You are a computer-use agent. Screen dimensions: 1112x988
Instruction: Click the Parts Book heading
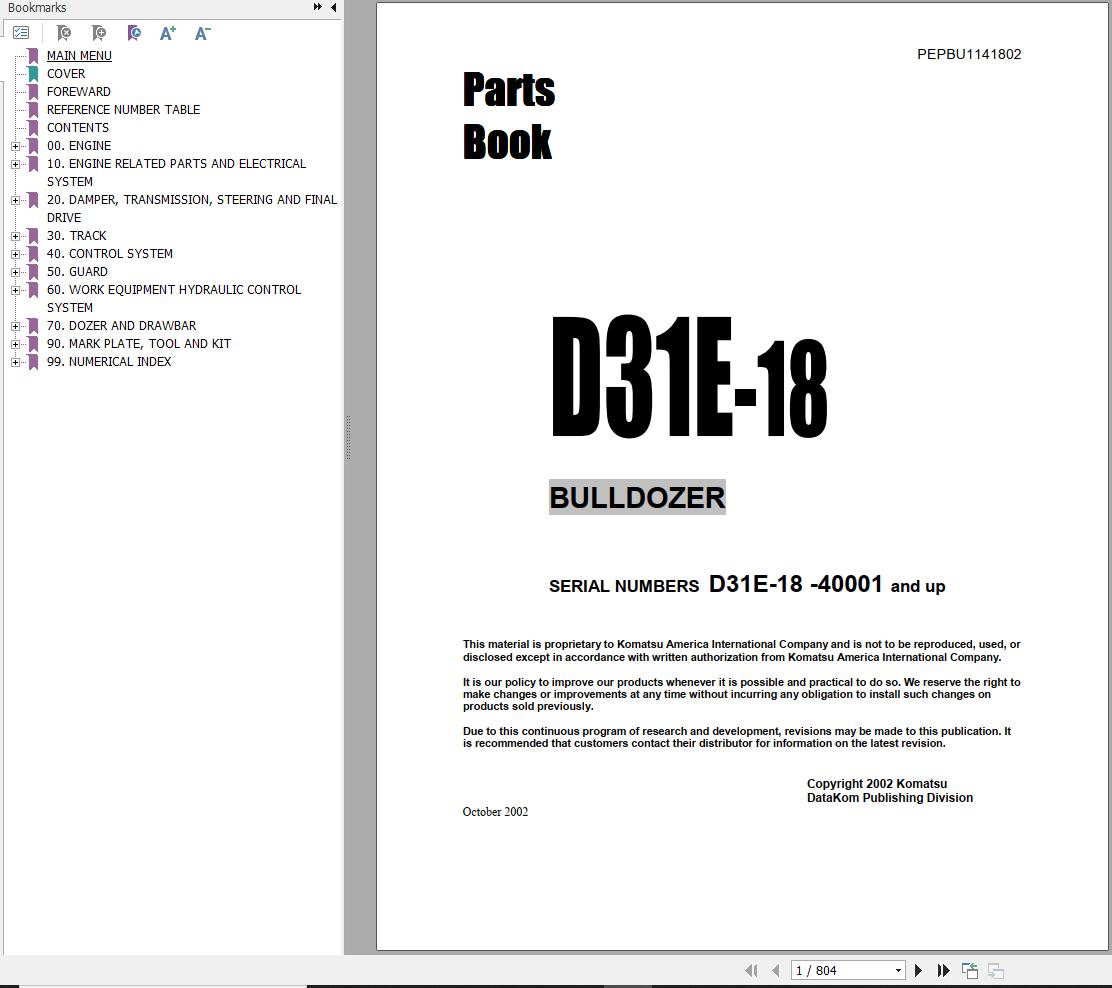(x=508, y=116)
